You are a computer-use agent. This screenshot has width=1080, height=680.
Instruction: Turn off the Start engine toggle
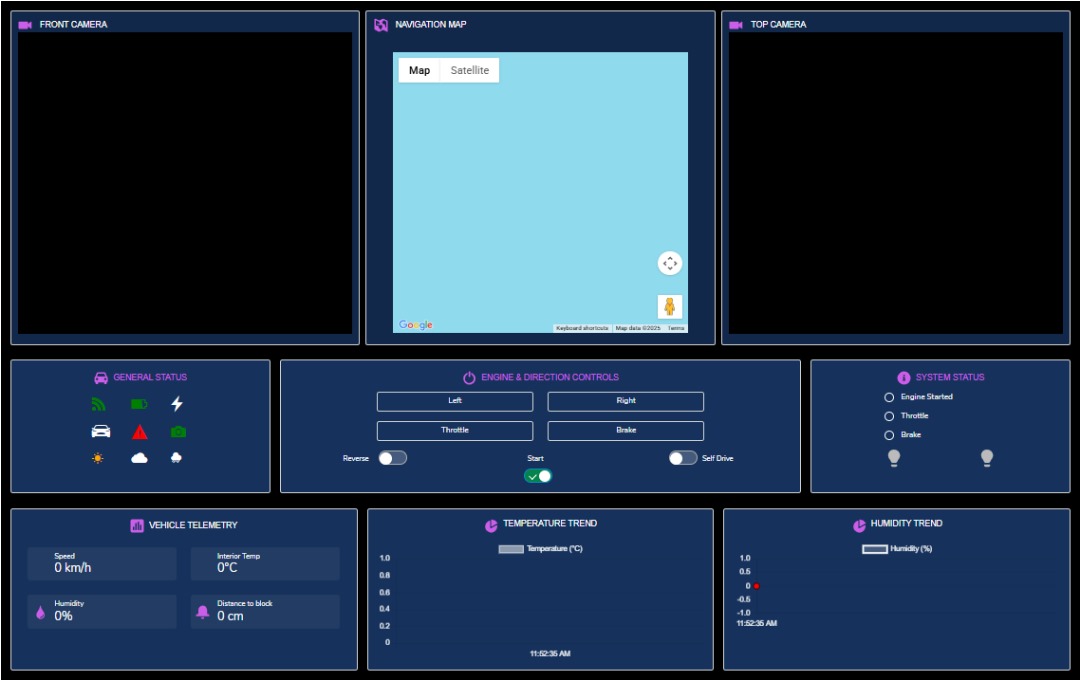(538, 476)
